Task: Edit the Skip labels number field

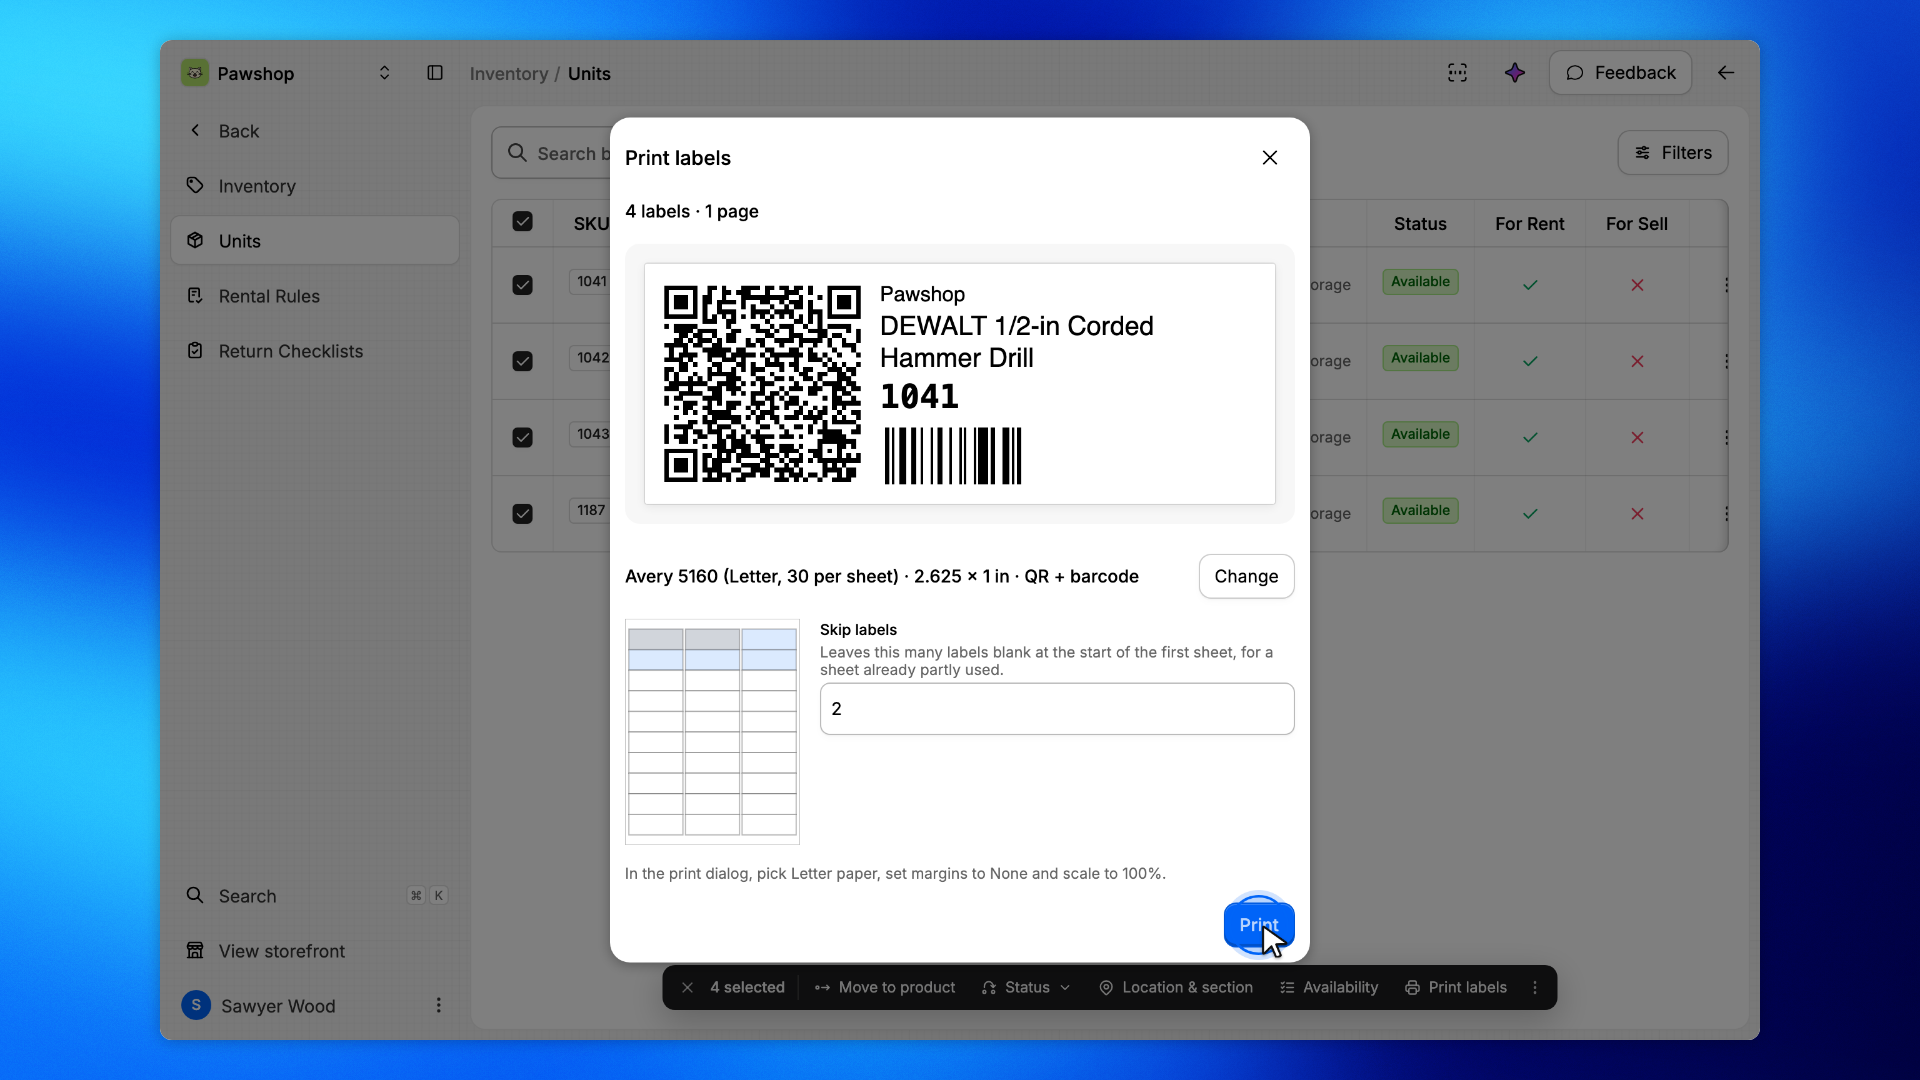Action: 1057,709
